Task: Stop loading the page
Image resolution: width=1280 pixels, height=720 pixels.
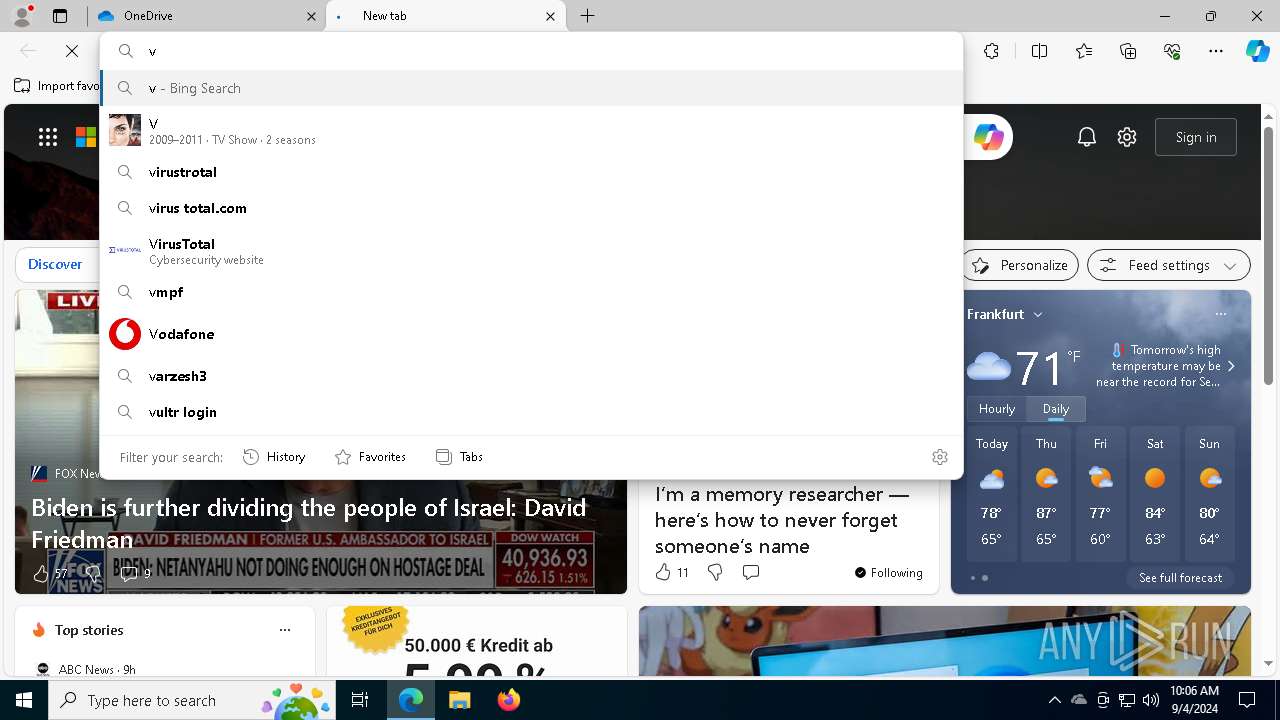Action: point(72,51)
